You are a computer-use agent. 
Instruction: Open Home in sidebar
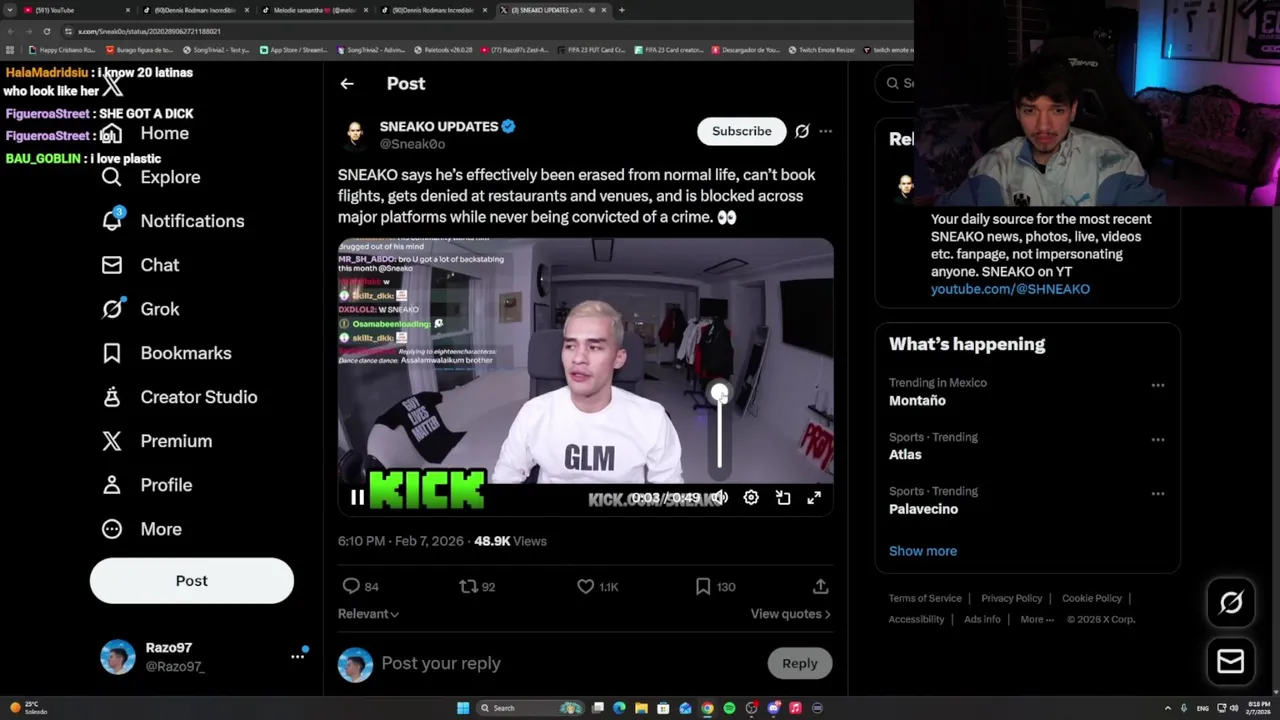(145, 133)
